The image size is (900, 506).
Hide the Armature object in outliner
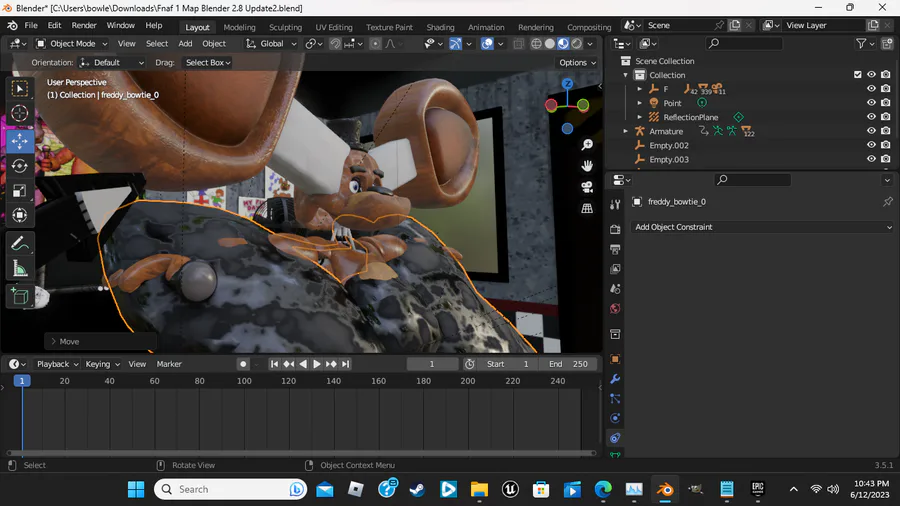[x=871, y=131]
